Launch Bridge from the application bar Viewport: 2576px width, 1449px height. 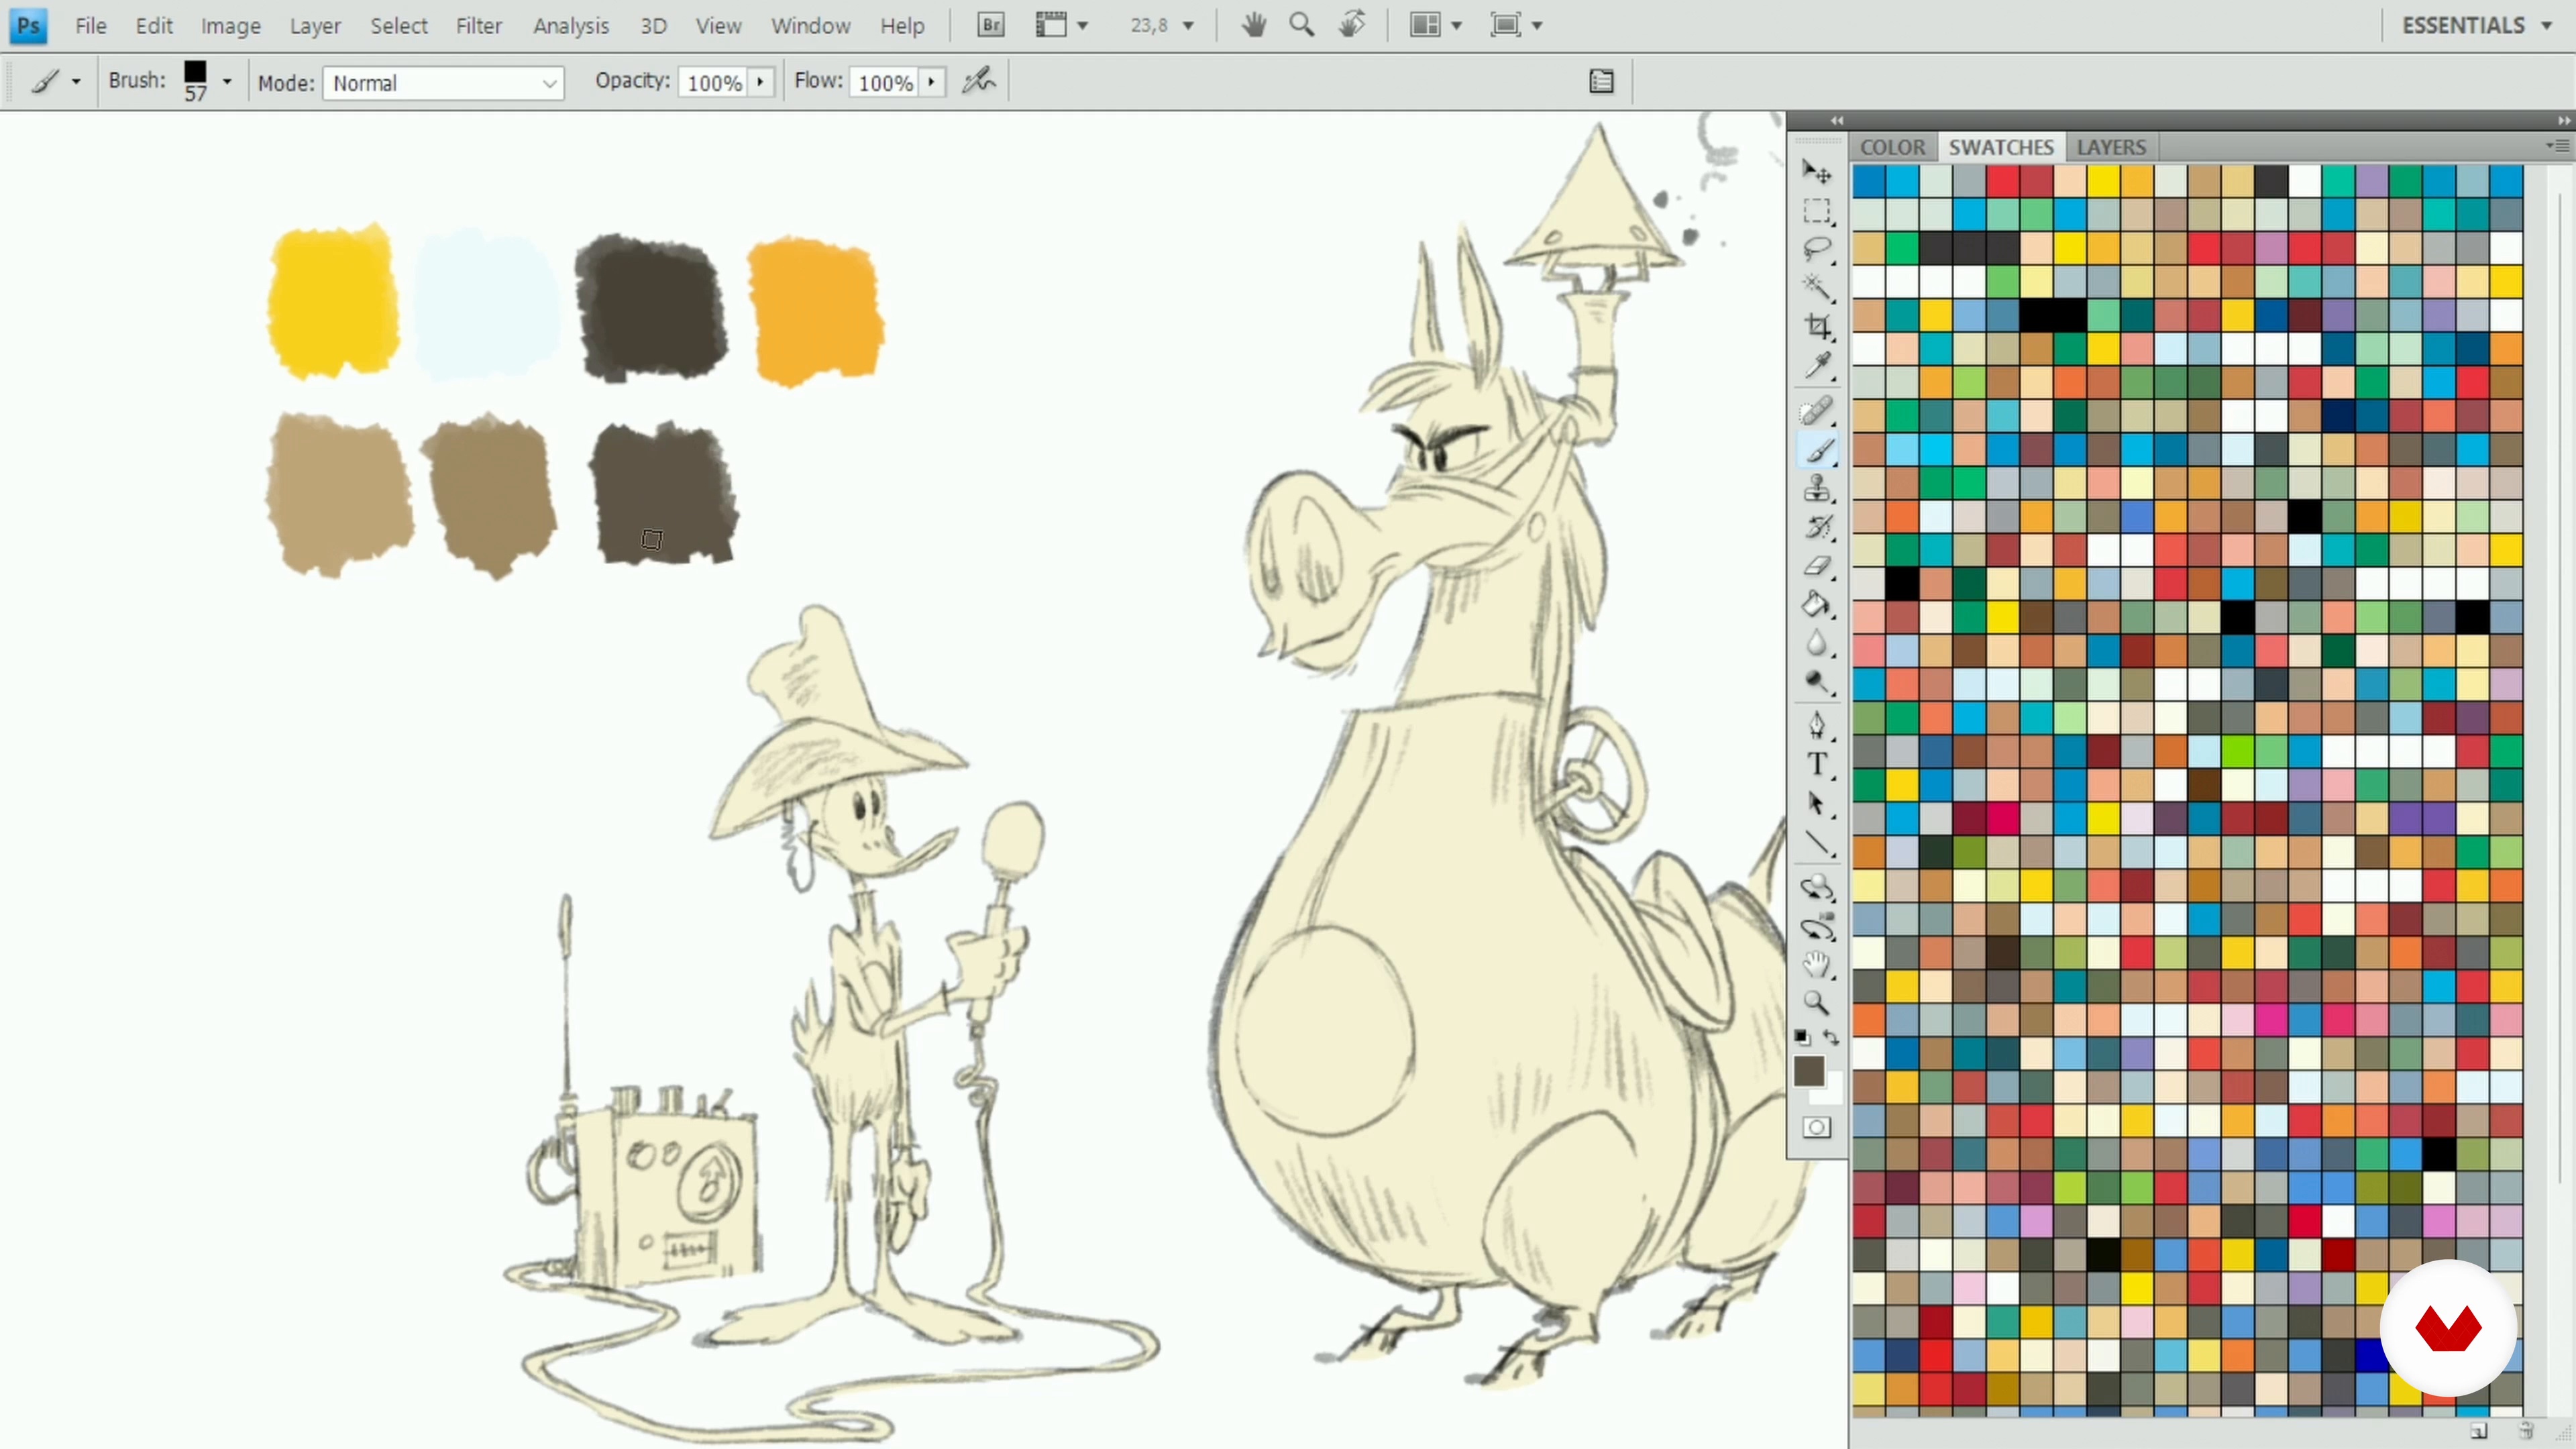click(x=991, y=25)
